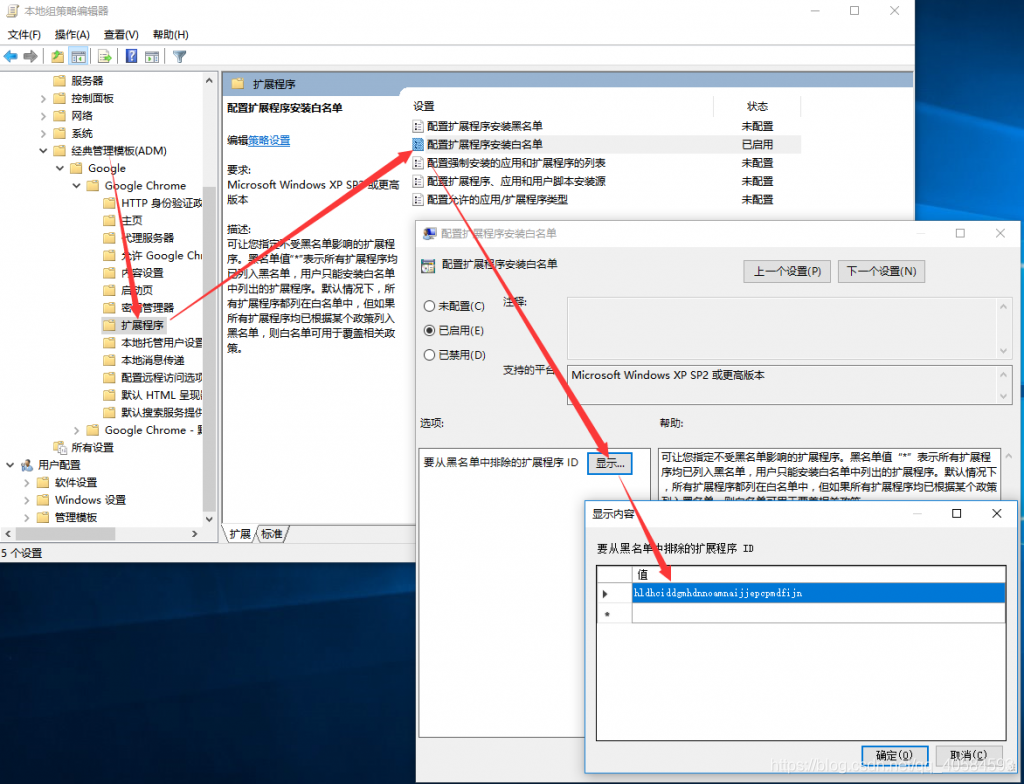Click the 下一个设置(N) button
Viewport: 1024px width, 784px height.
pos(881,271)
